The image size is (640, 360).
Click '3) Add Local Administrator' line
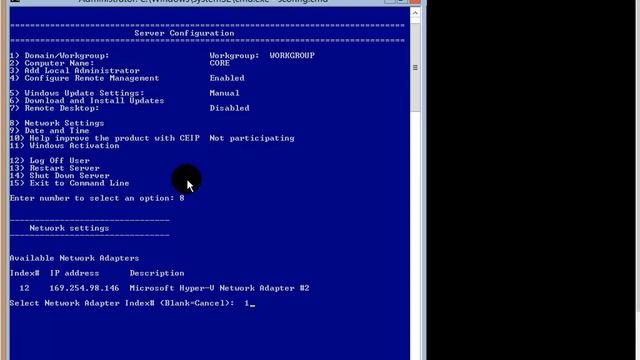point(75,71)
